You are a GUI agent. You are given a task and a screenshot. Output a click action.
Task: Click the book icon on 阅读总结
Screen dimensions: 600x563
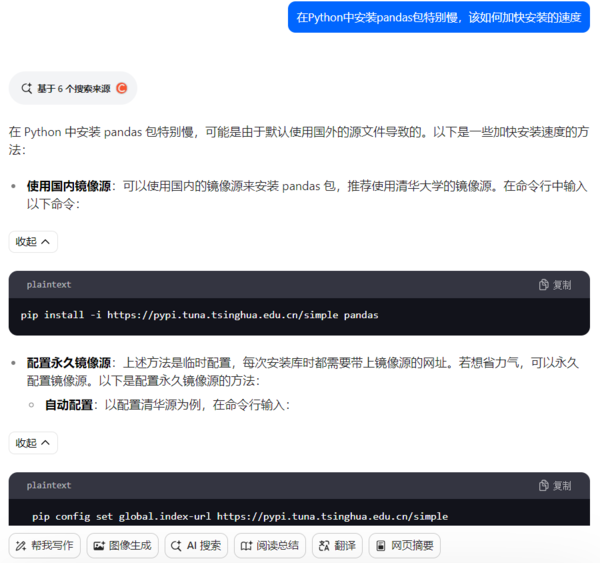[x=246, y=546]
